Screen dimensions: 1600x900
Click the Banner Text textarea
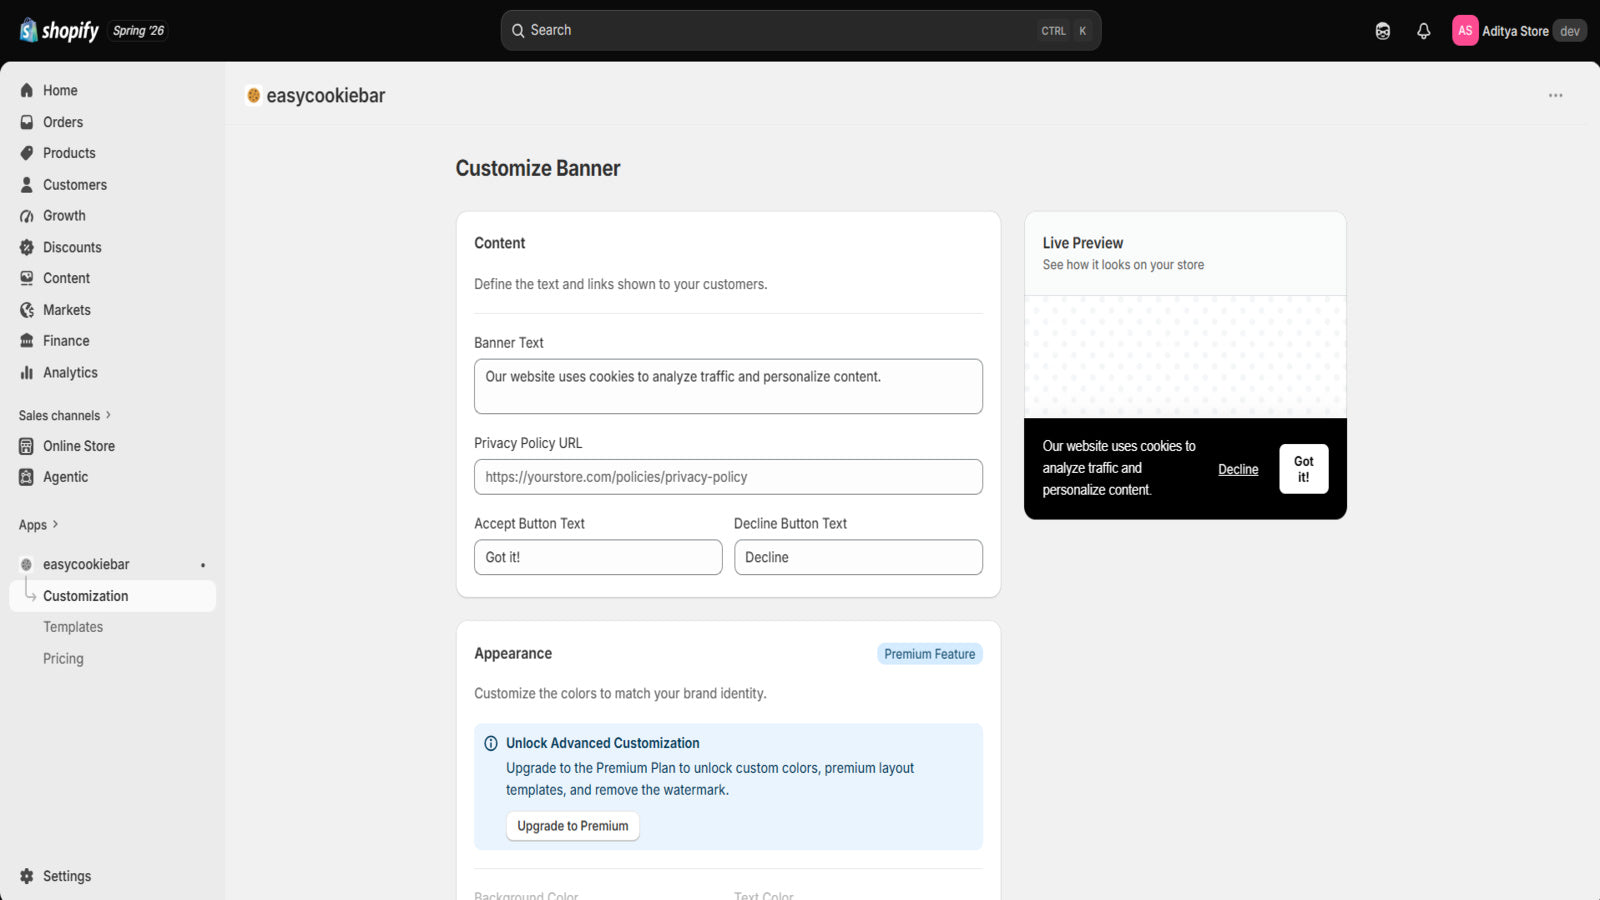coord(728,386)
